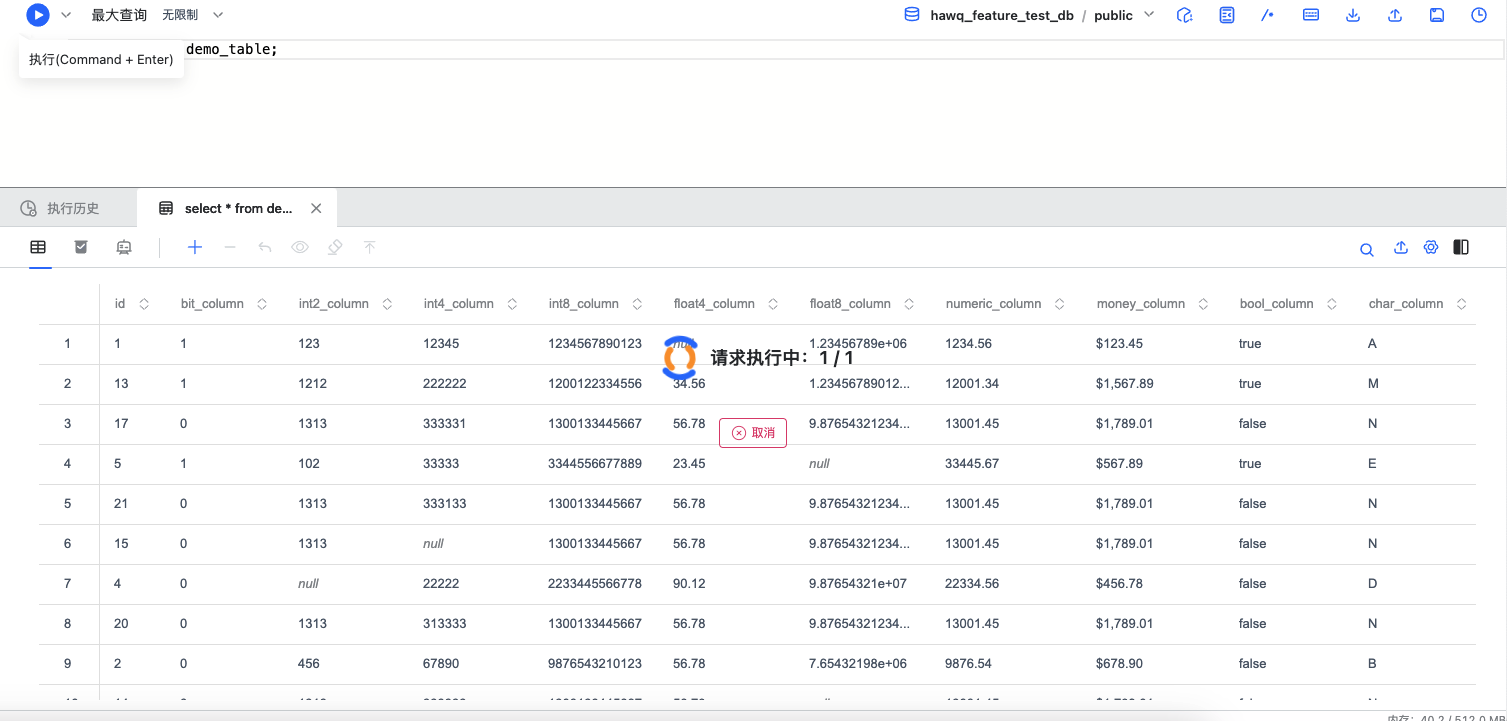Close the 'select * from de...' result tab

coord(316,208)
